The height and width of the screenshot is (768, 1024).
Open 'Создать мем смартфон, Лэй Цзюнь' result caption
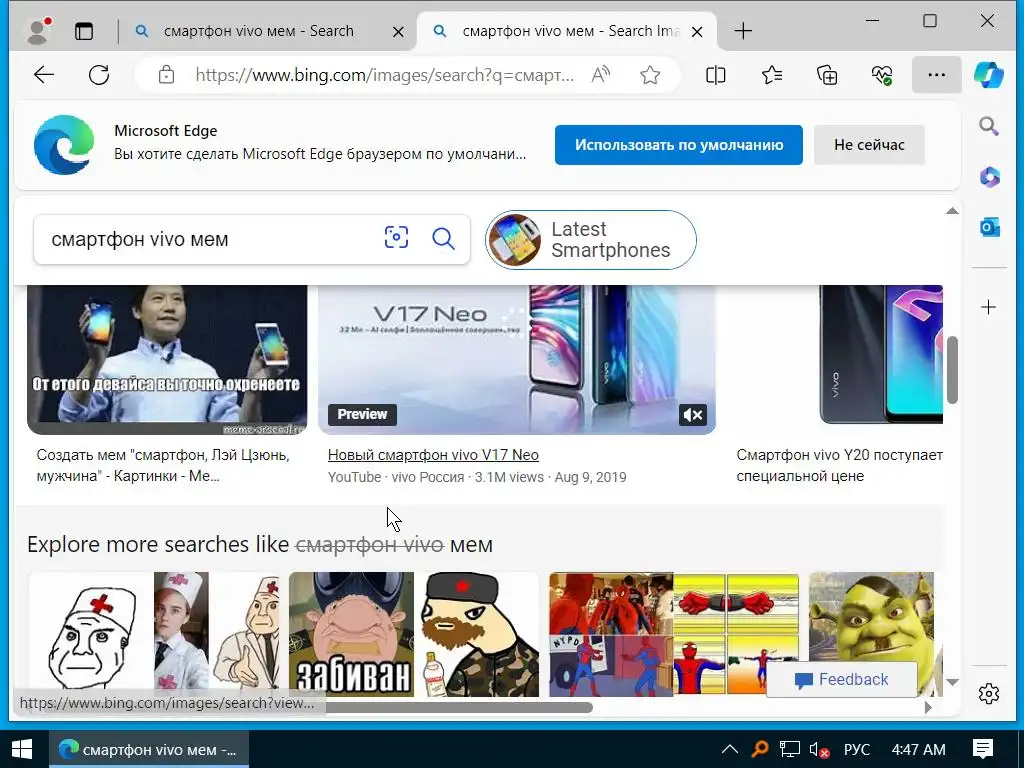click(x=163, y=465)
